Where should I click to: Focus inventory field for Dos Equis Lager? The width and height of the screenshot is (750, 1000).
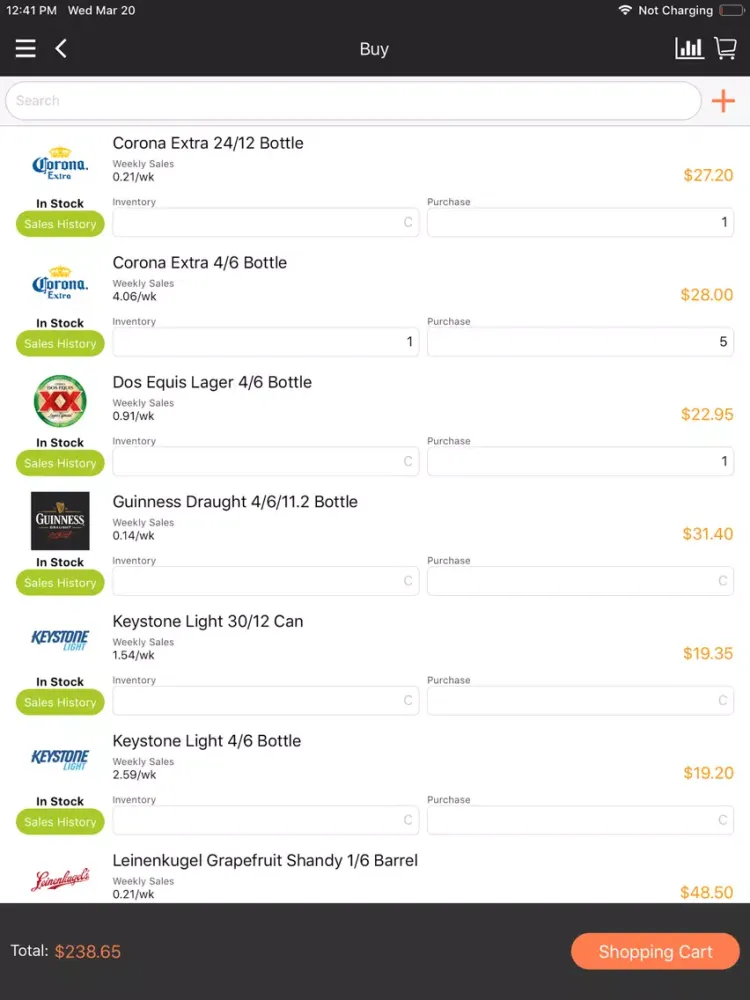pos(265,462)
